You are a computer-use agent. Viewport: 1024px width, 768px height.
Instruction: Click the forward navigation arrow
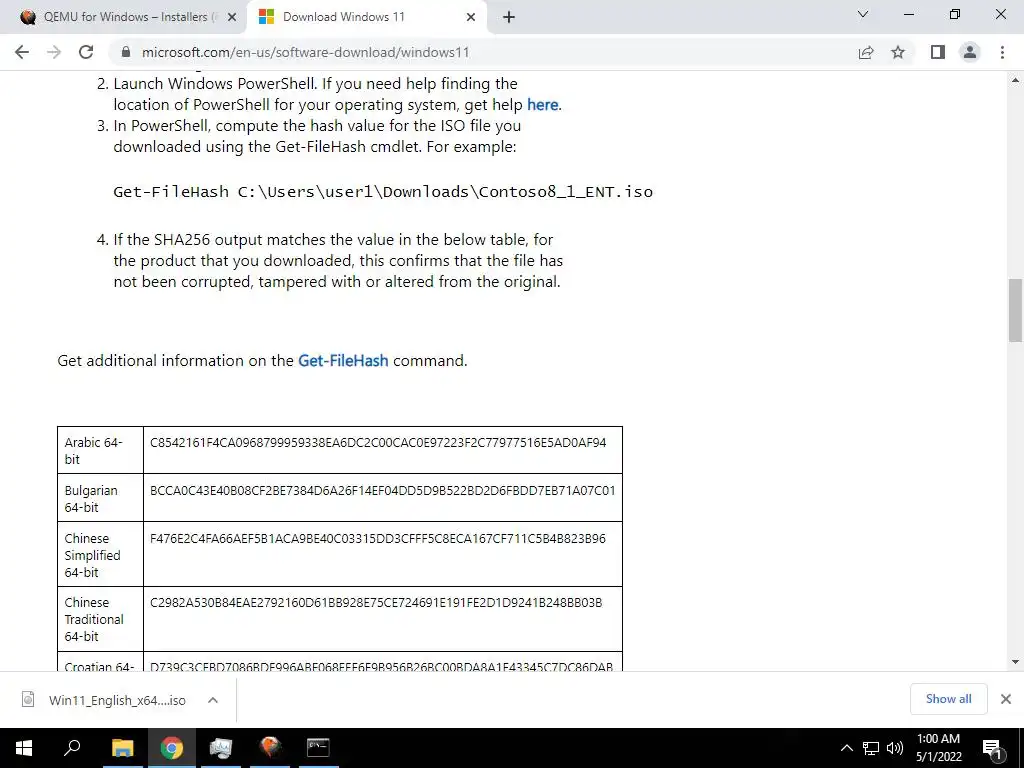(x=54, y=52)
